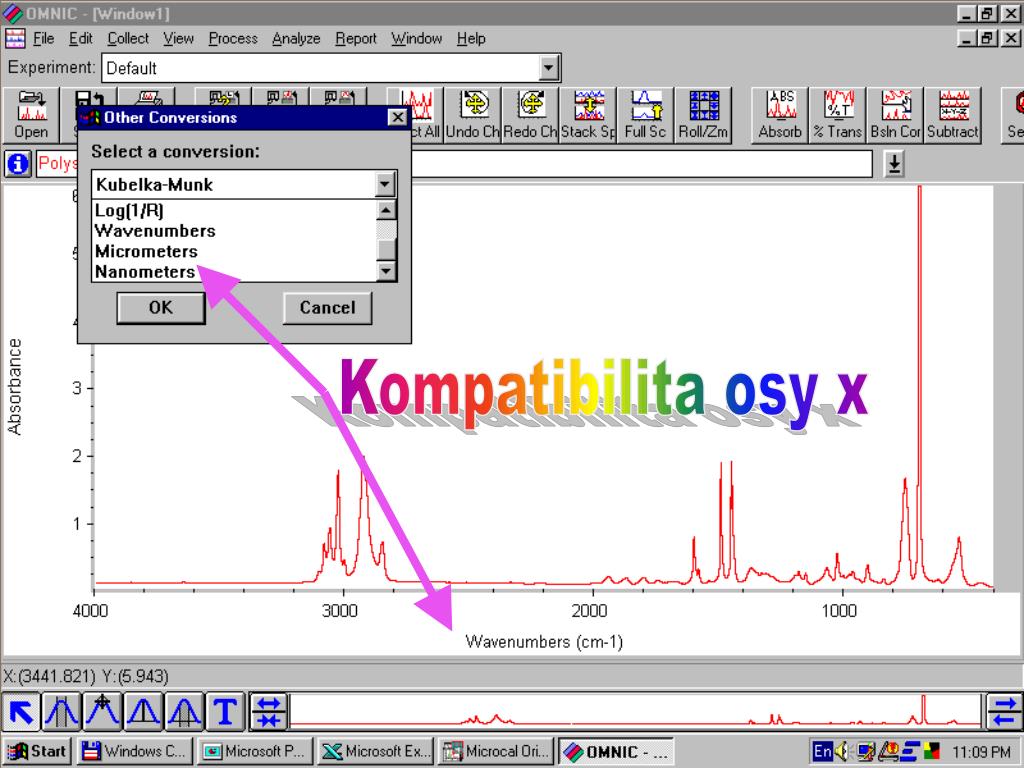Click the Redo Ch toolbar button
1024x768 pixels.
point(530,115)
